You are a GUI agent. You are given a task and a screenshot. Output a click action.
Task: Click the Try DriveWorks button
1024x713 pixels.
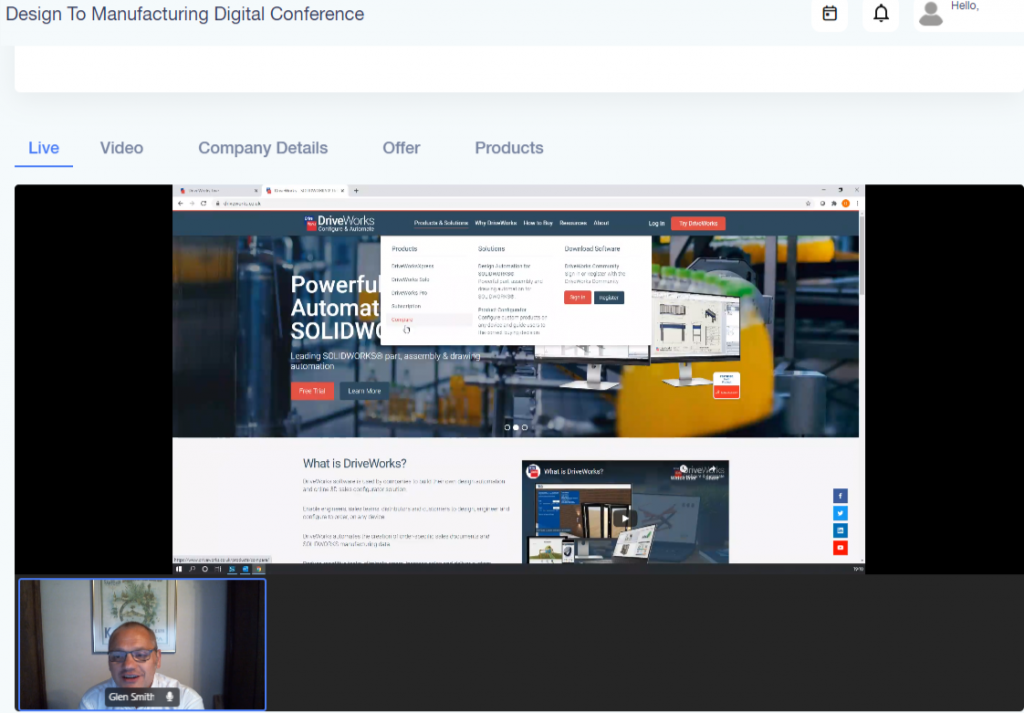(x=697, y=223)
